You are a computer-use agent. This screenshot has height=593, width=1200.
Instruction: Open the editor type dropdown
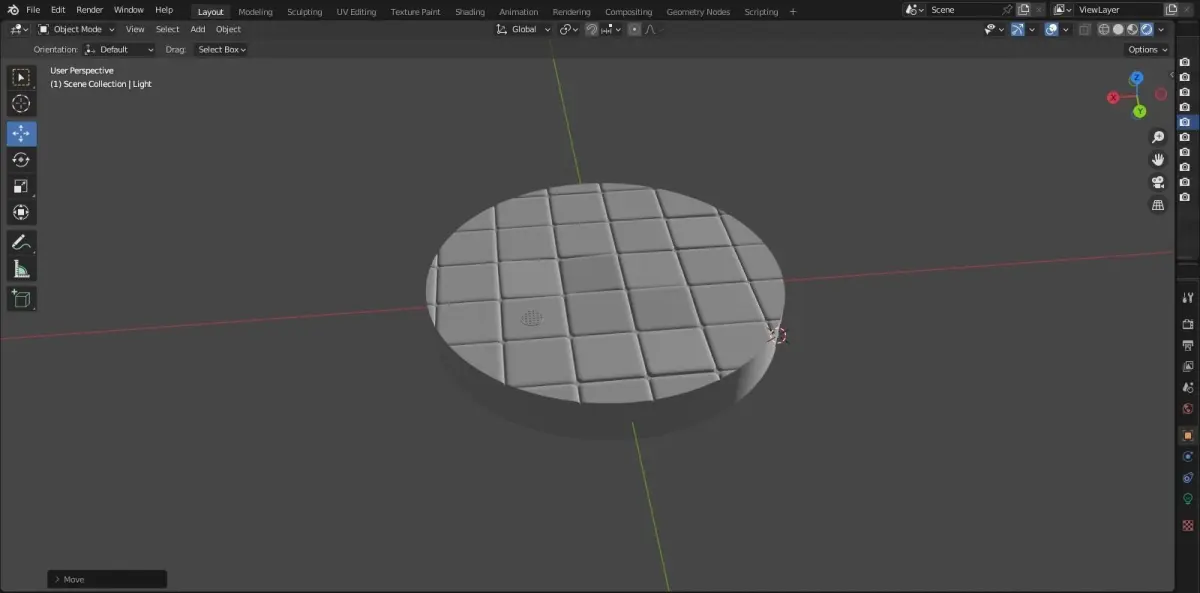point(17,29)
